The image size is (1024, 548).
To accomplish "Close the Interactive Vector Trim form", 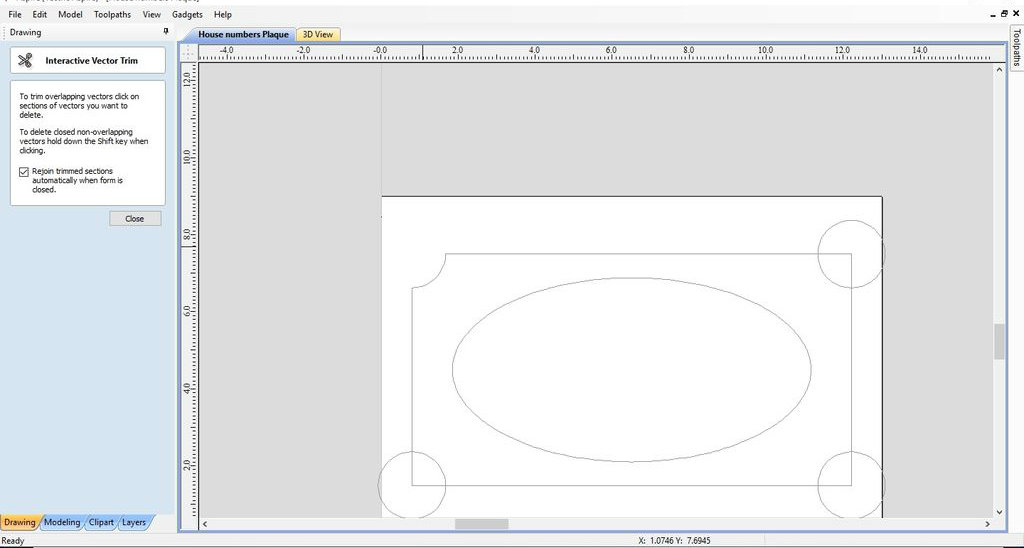I will pos(135,218).
